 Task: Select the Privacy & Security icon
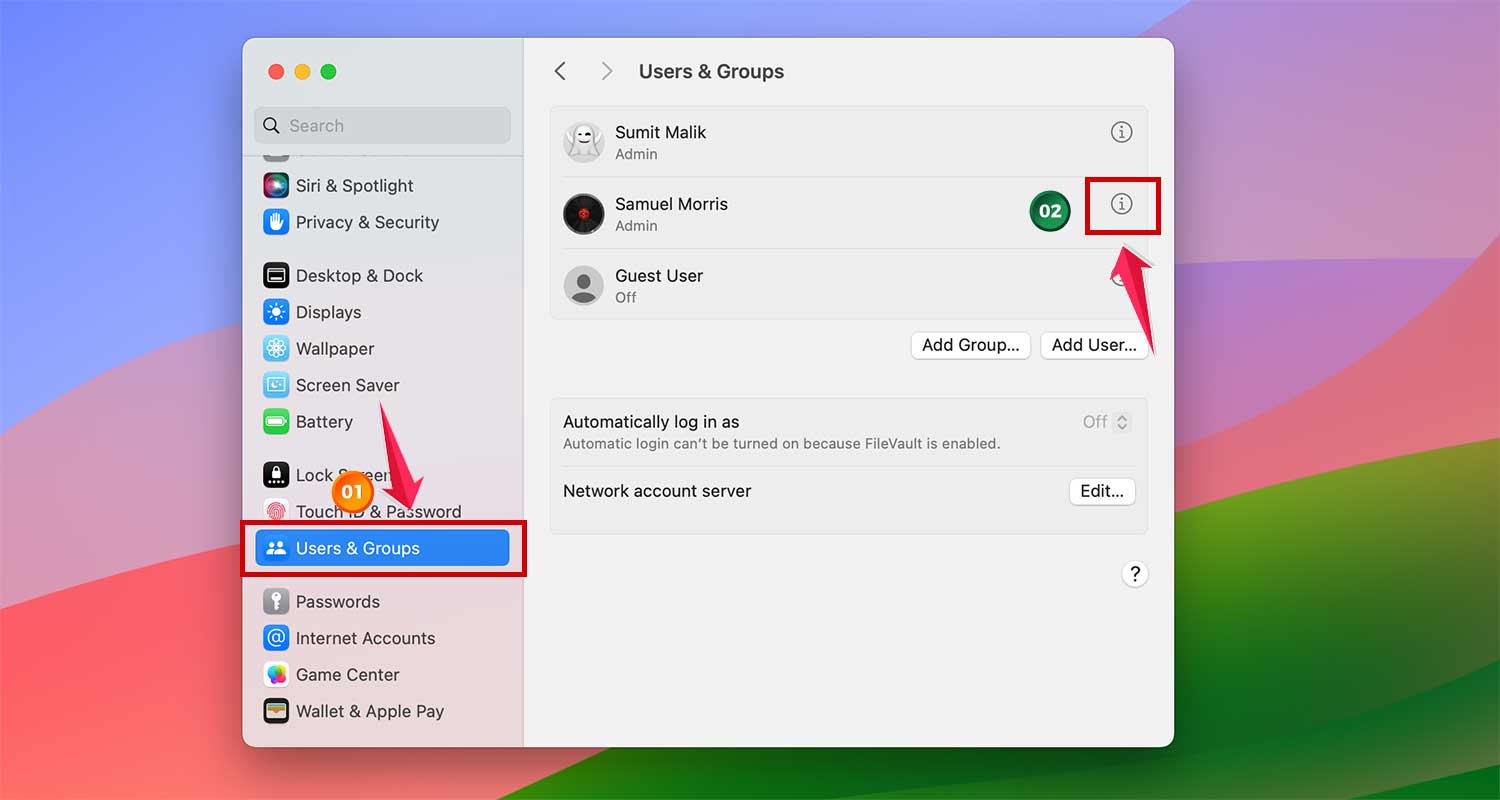point(367,222)
